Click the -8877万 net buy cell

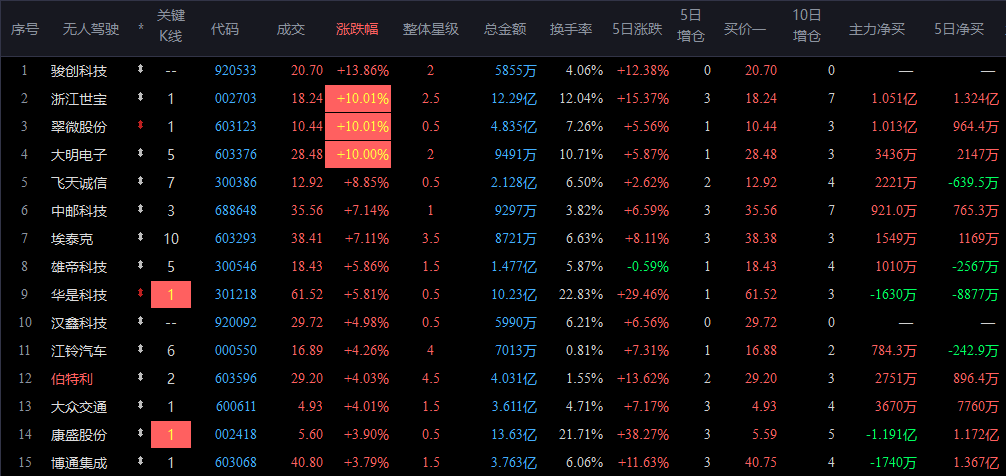(x=976, y=295)
